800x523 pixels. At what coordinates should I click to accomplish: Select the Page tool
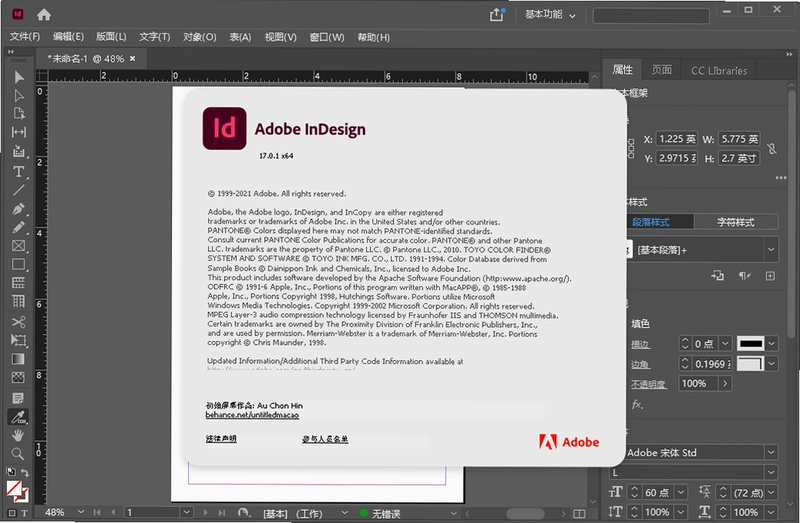[x=19, y=113]
